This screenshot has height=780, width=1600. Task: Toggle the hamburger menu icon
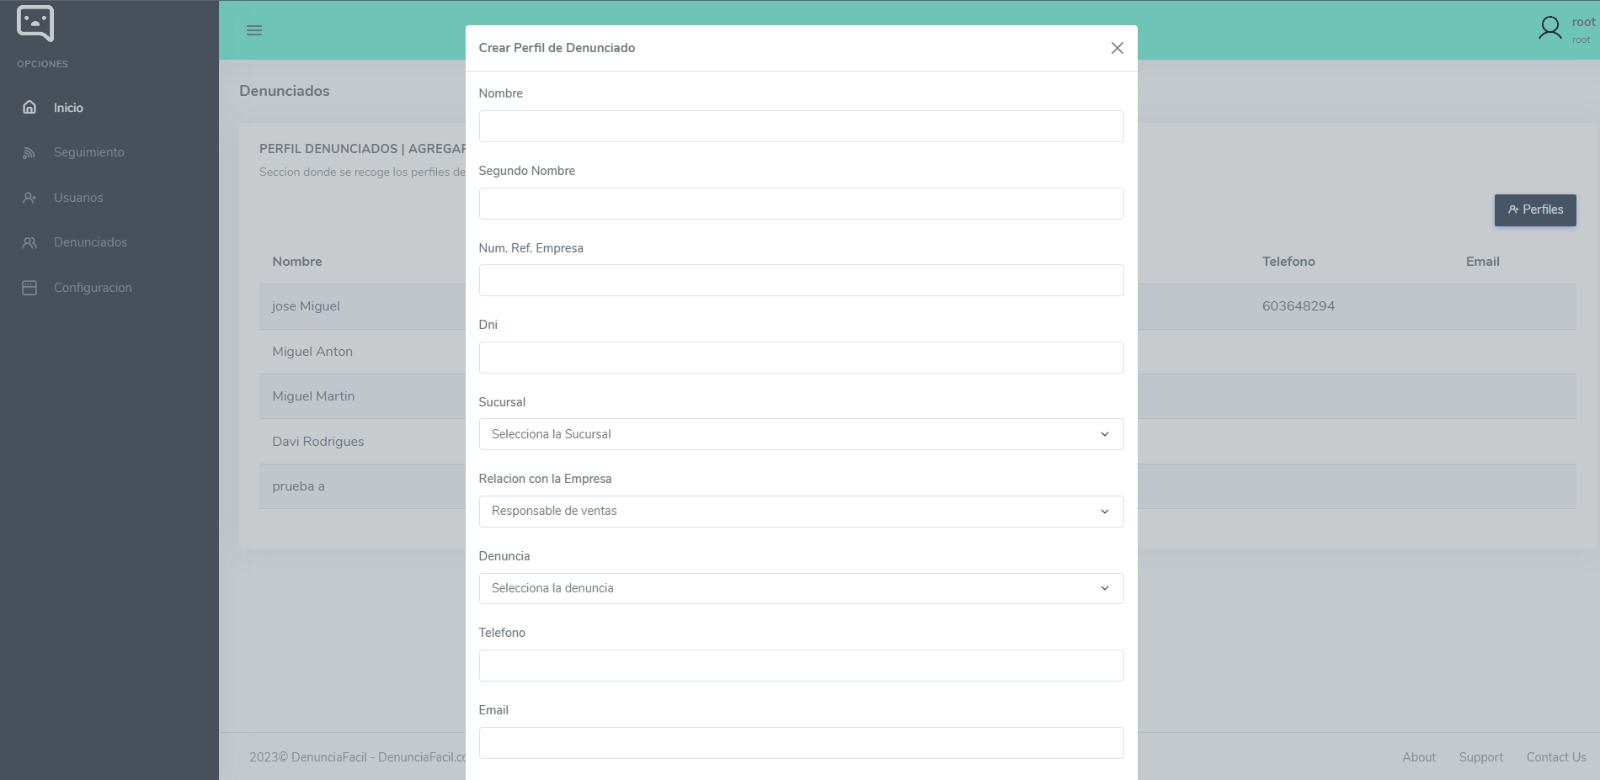tap(254, 30)
